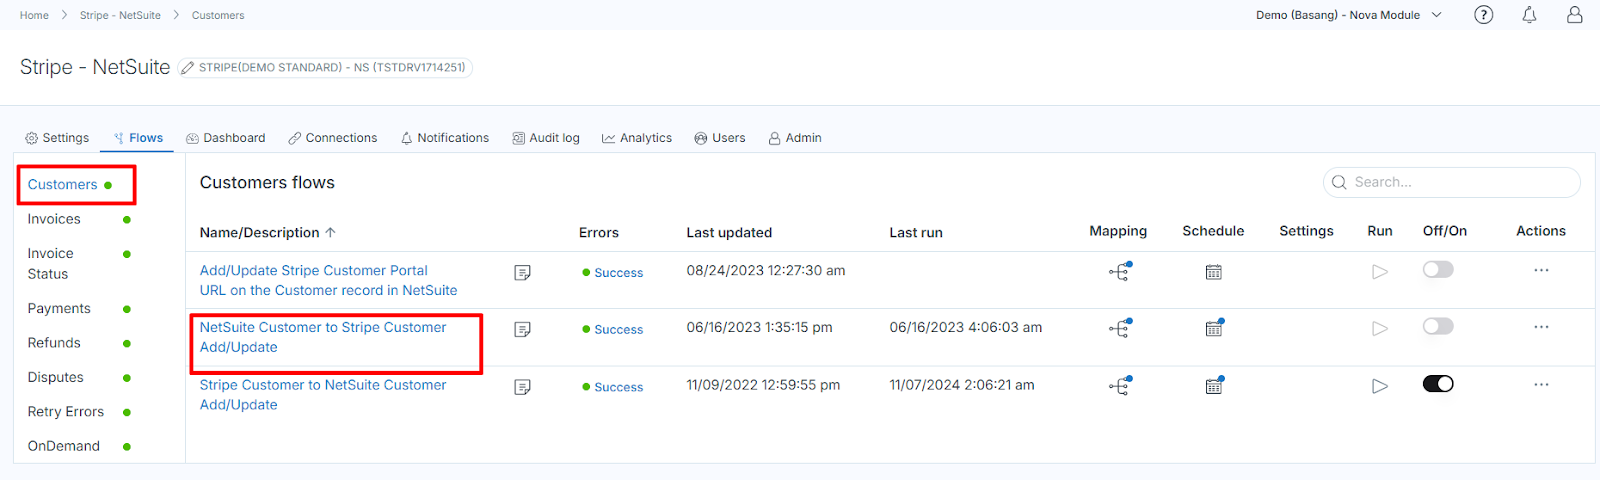Open schedule for NetSuite Customer to Stripe Customer flow

[1214, 328]
